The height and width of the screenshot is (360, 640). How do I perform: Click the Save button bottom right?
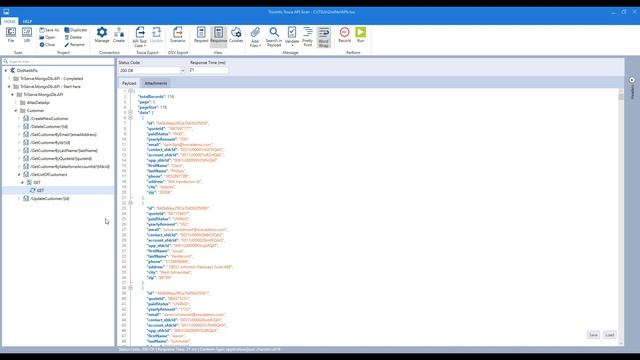click(x=593, y=335)
